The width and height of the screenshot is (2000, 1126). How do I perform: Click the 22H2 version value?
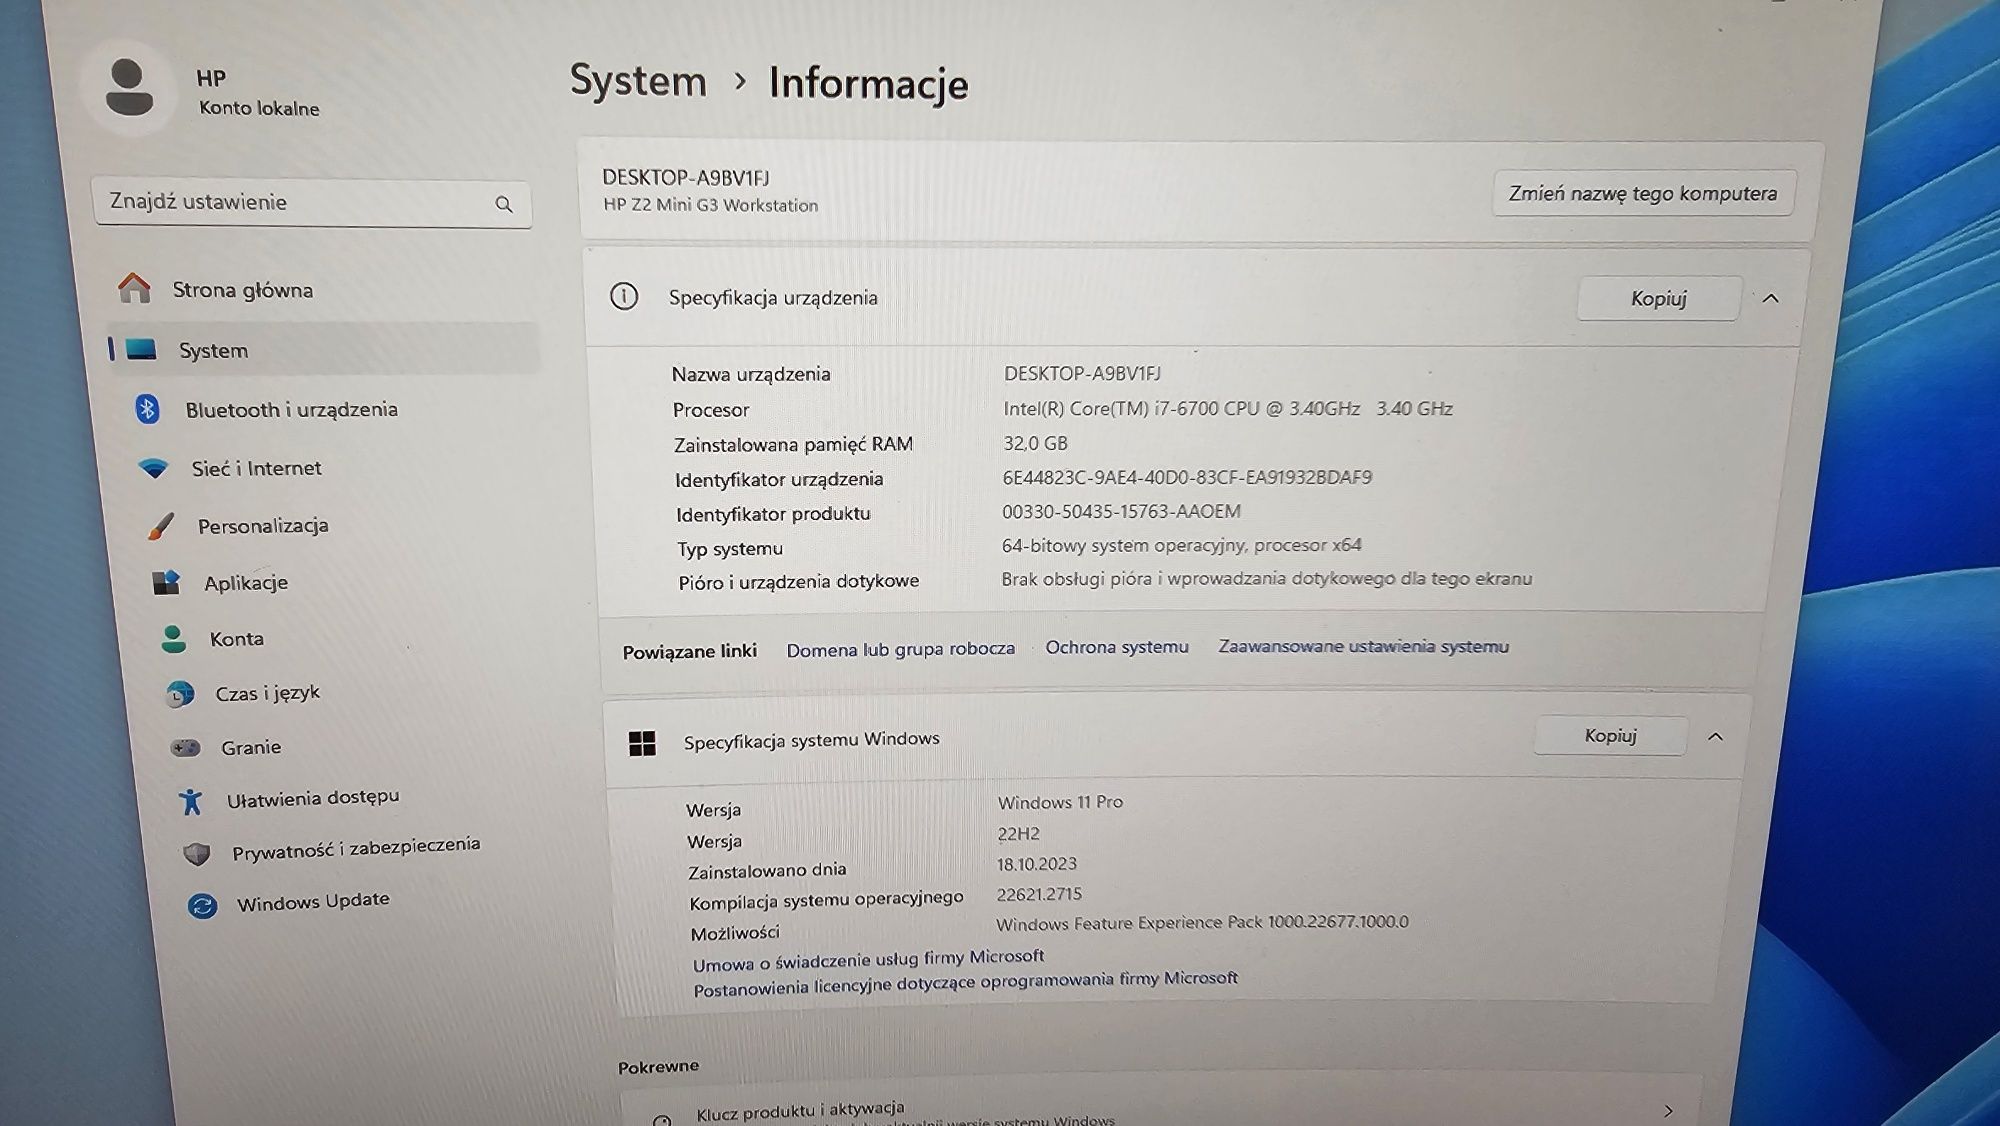(x=1018, y=834)
